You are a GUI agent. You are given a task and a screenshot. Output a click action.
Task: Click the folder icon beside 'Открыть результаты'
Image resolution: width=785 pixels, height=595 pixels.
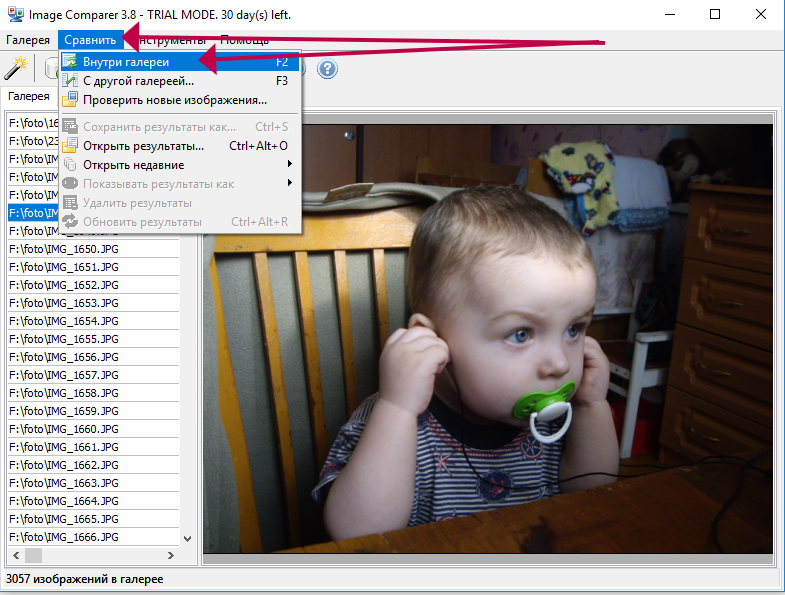(70, 146)
